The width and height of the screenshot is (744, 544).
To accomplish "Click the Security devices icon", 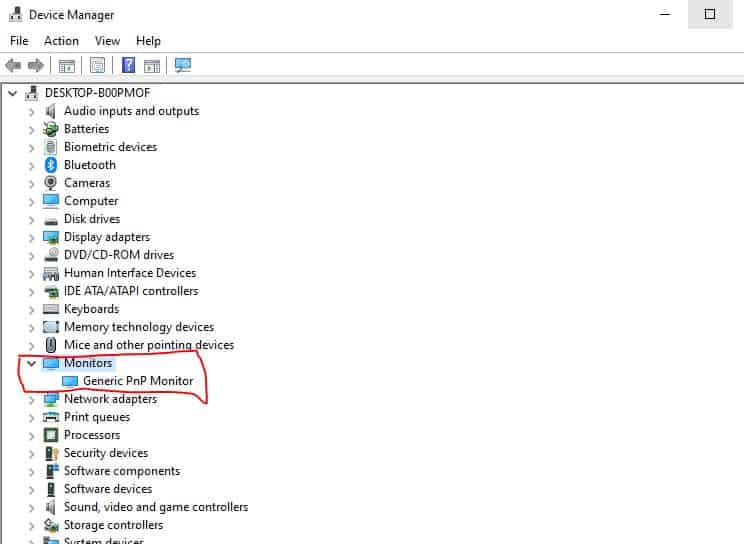I will (51, 453).
